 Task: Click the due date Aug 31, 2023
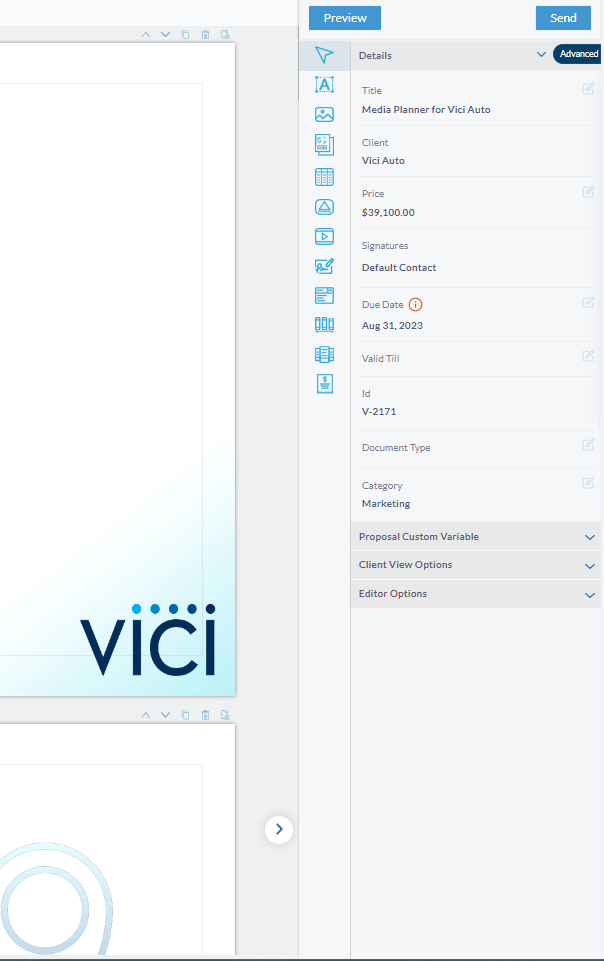[392, 325]
